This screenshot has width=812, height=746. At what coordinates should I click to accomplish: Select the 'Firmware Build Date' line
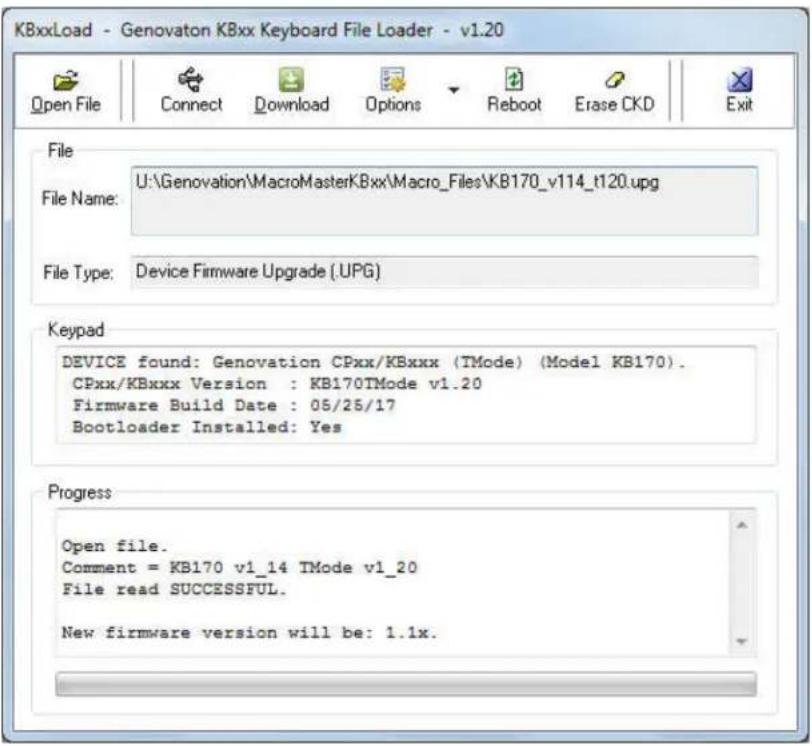pos(234,405)
